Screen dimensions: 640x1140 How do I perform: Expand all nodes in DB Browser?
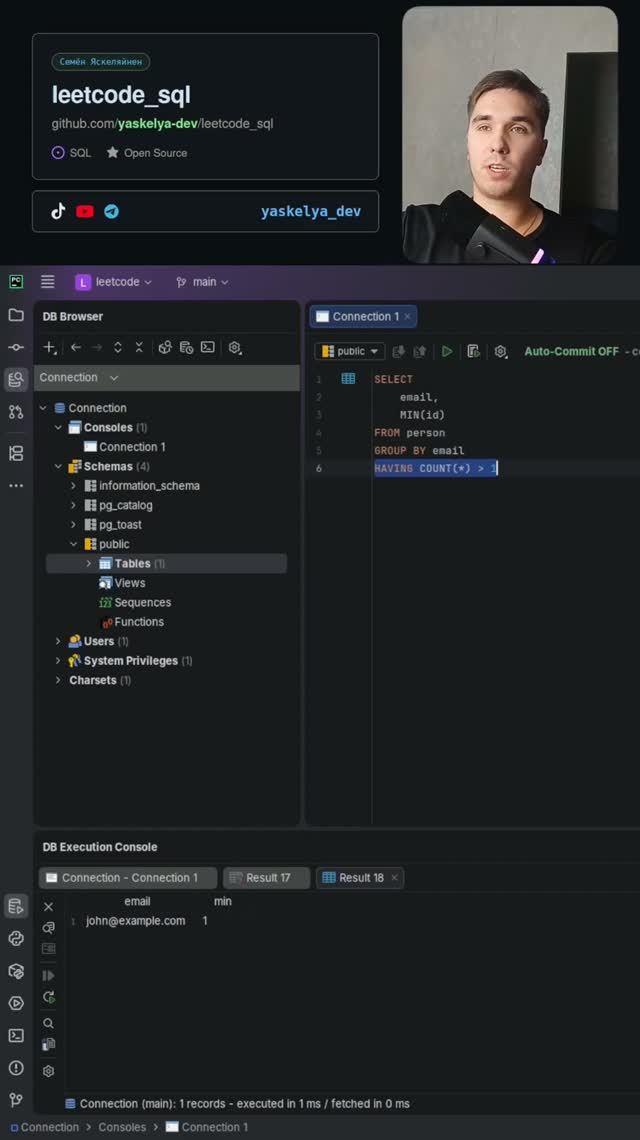[x=118, y=348]
